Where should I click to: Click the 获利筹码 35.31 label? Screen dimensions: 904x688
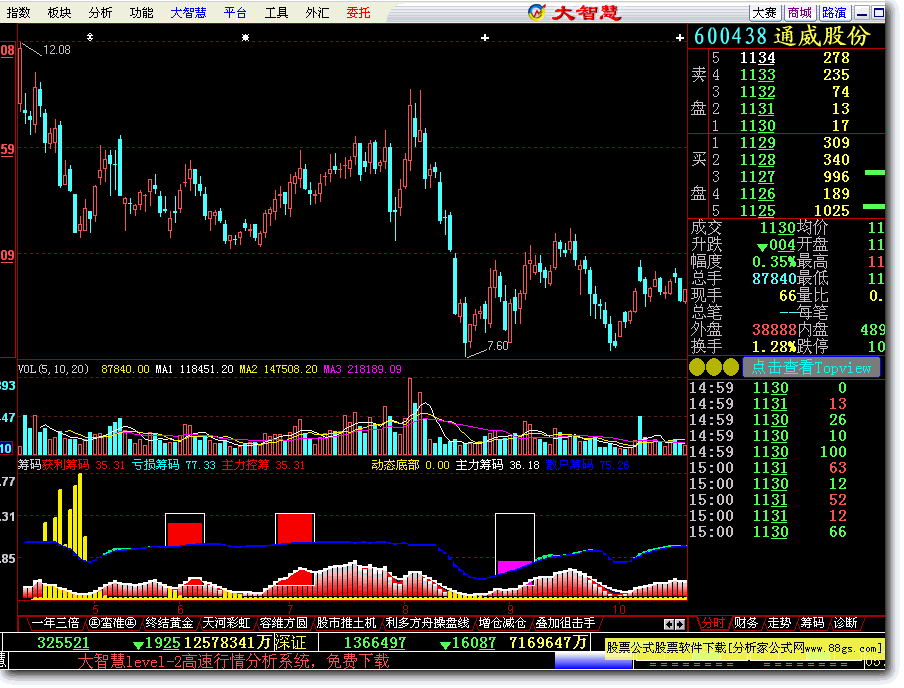(83, 465)
